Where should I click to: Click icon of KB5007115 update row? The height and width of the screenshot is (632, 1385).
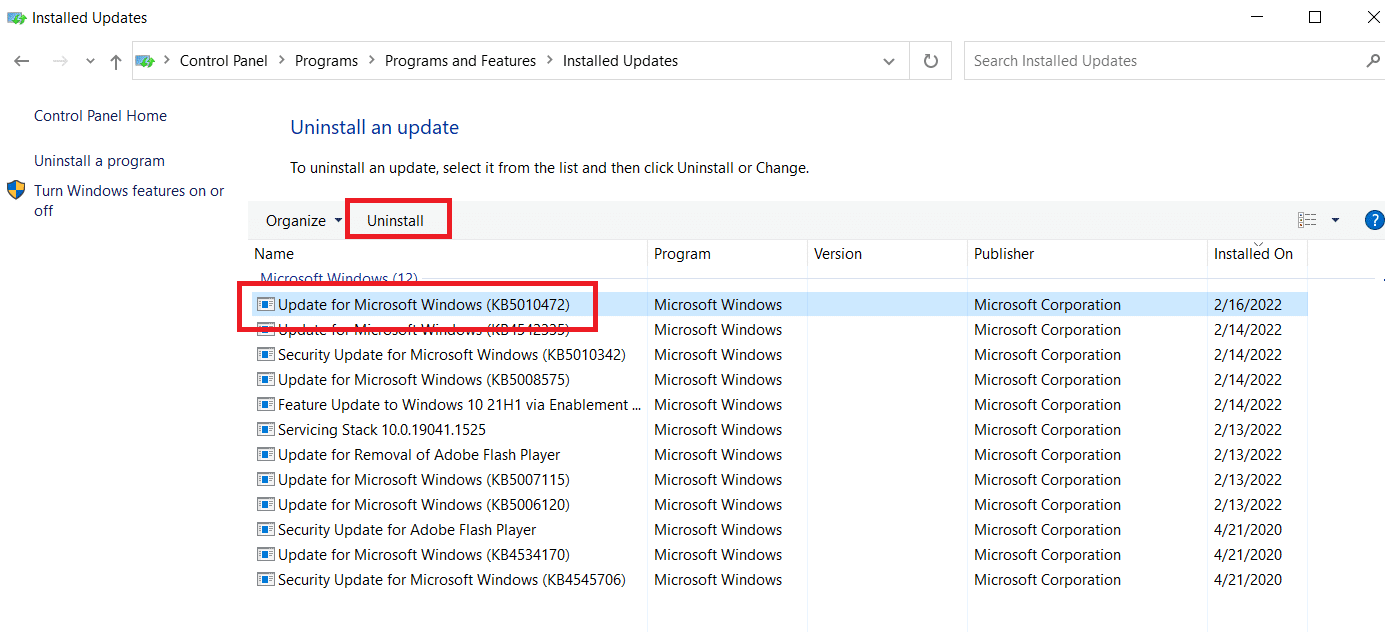pos(265,480)
